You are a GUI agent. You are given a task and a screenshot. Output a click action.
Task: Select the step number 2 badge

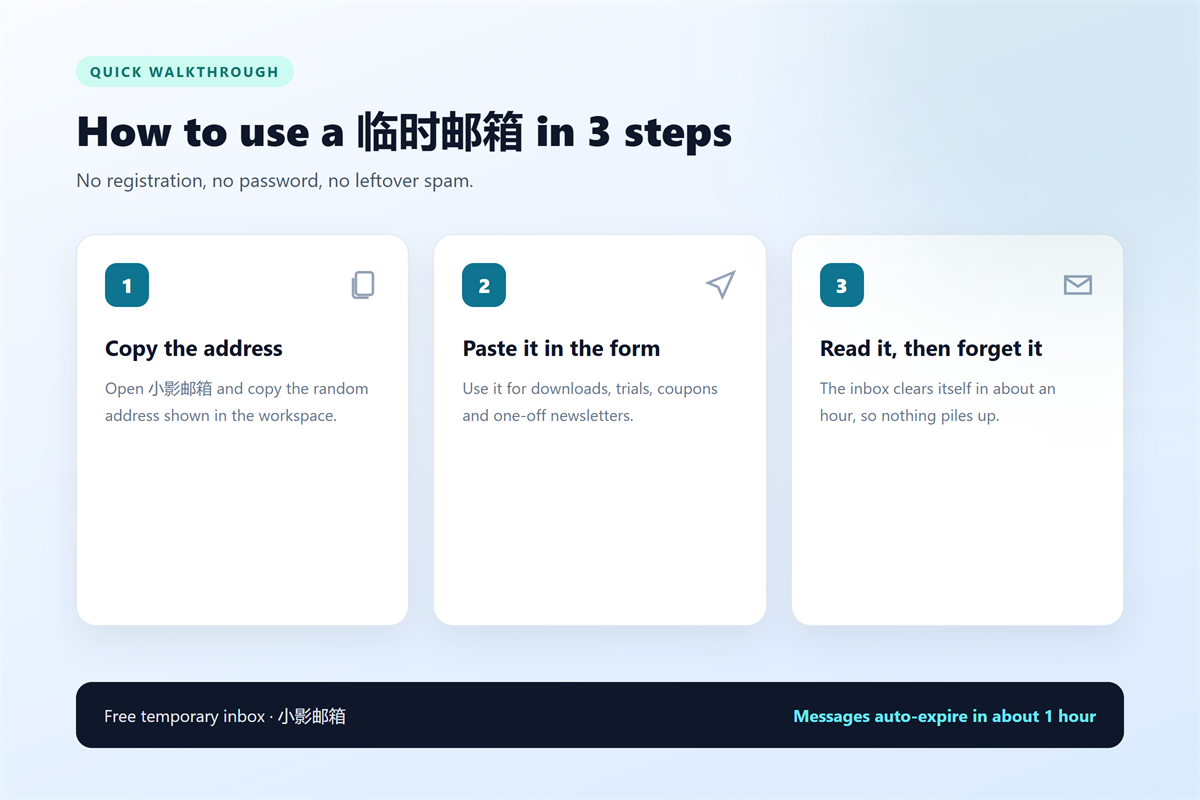click(x=484, y=285)
